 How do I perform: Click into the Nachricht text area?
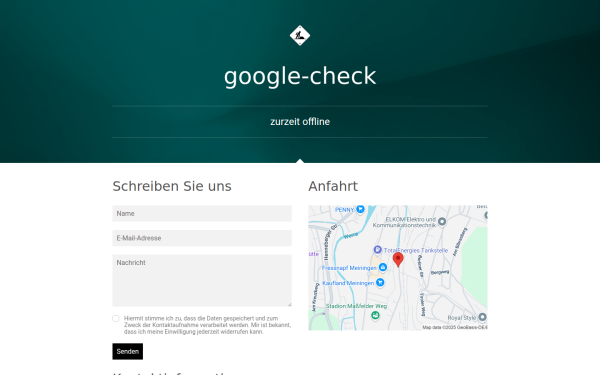(x=202, y=280)
